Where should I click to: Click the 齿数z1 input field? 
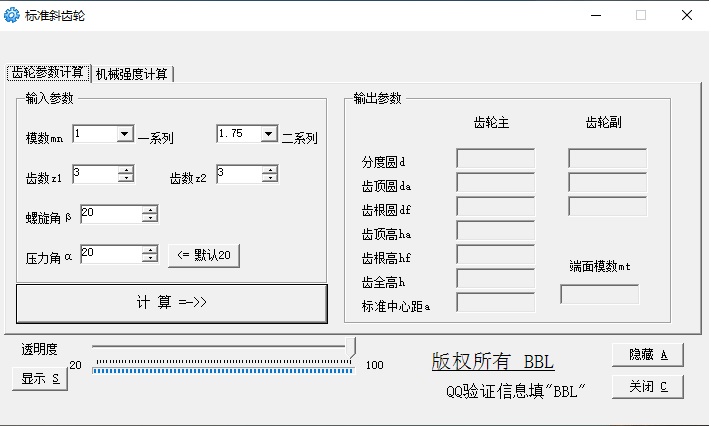tap(95, 174)
